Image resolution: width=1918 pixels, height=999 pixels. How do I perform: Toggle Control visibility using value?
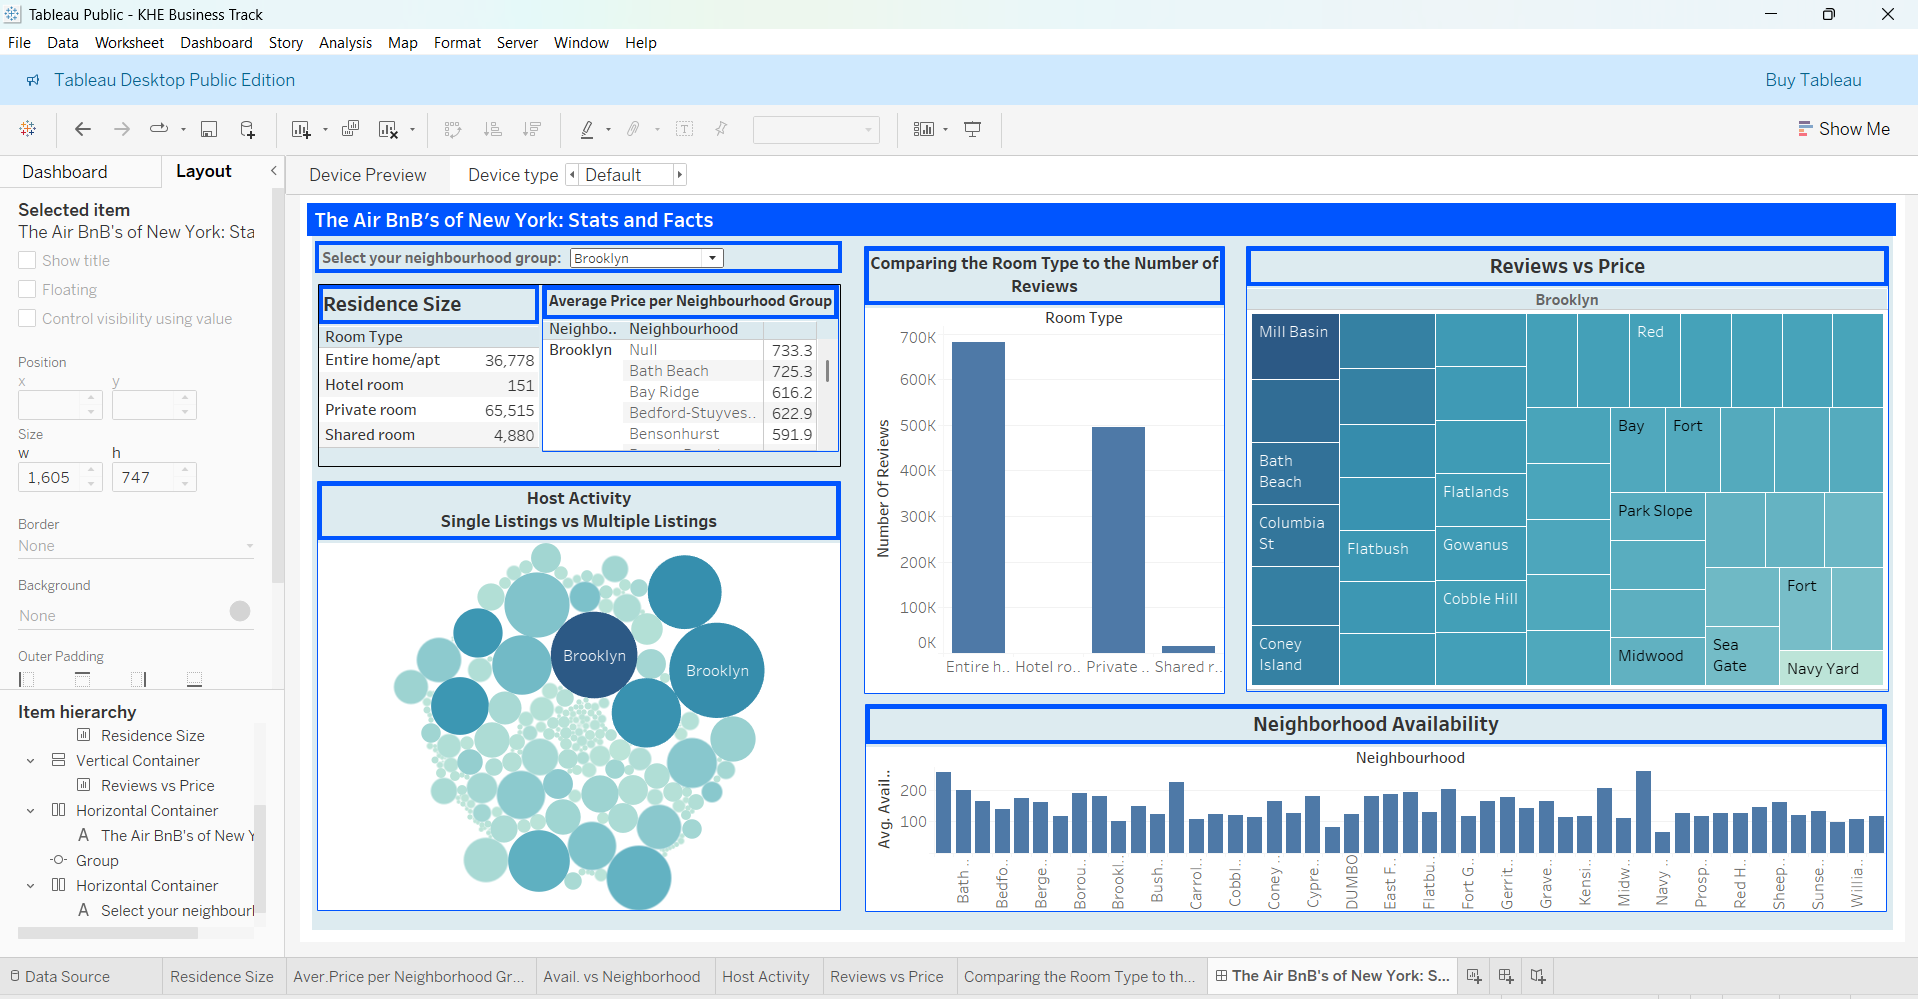(27, 318)
